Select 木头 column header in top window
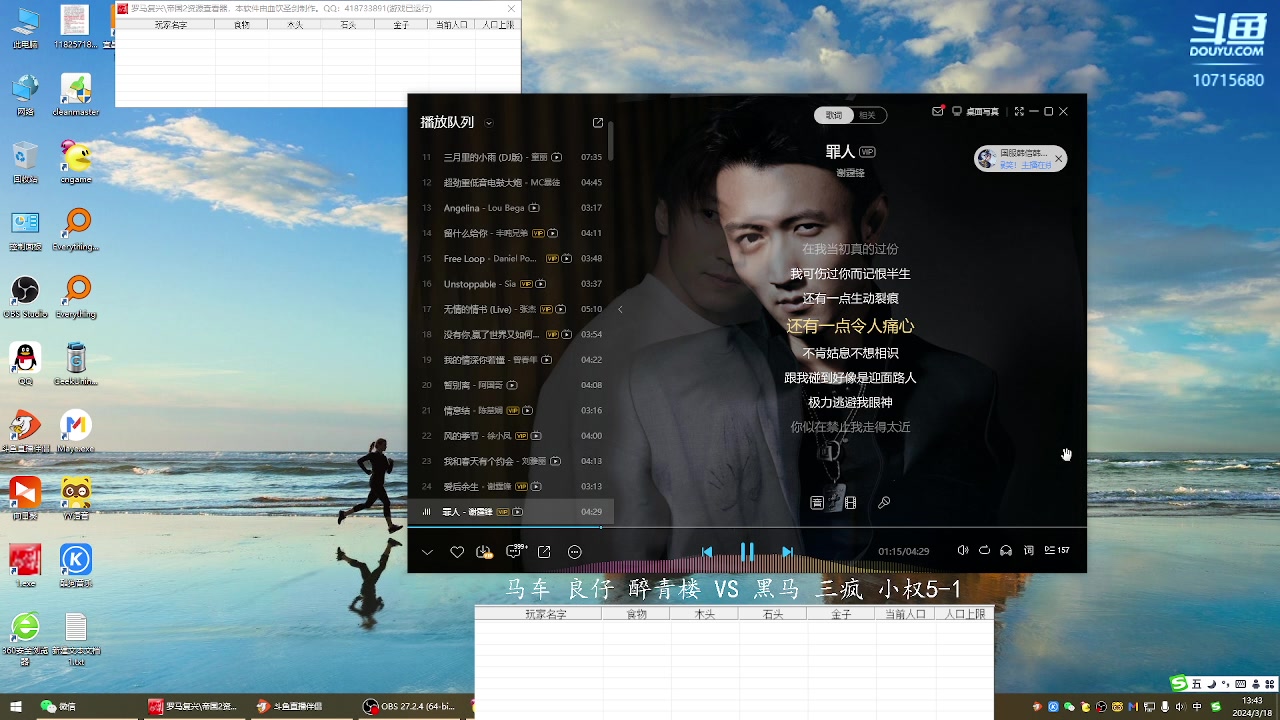The height and width of the screenshot is (720, 1280). click(295, 24)
